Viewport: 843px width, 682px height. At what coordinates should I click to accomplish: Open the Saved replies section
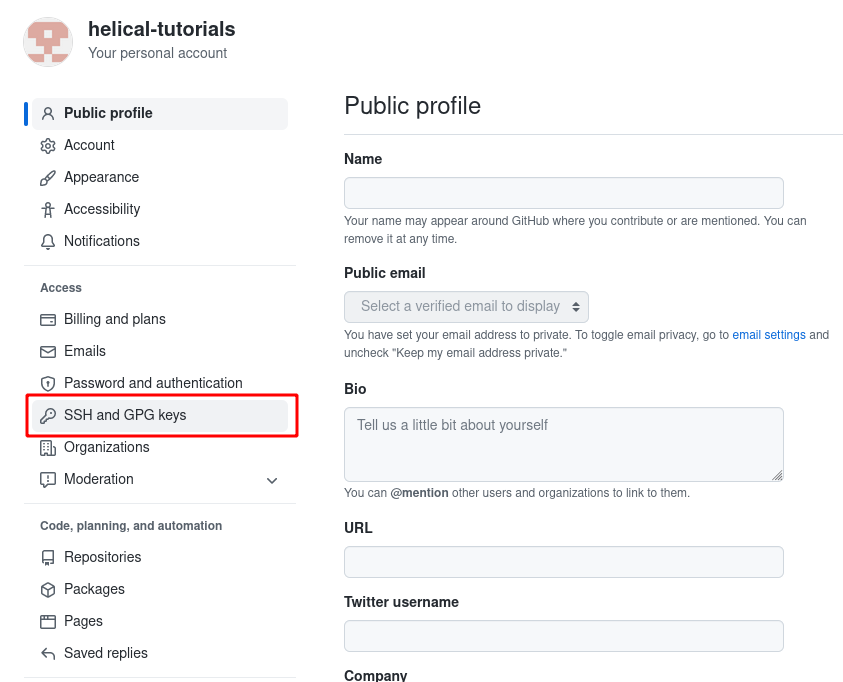[105, 653]
